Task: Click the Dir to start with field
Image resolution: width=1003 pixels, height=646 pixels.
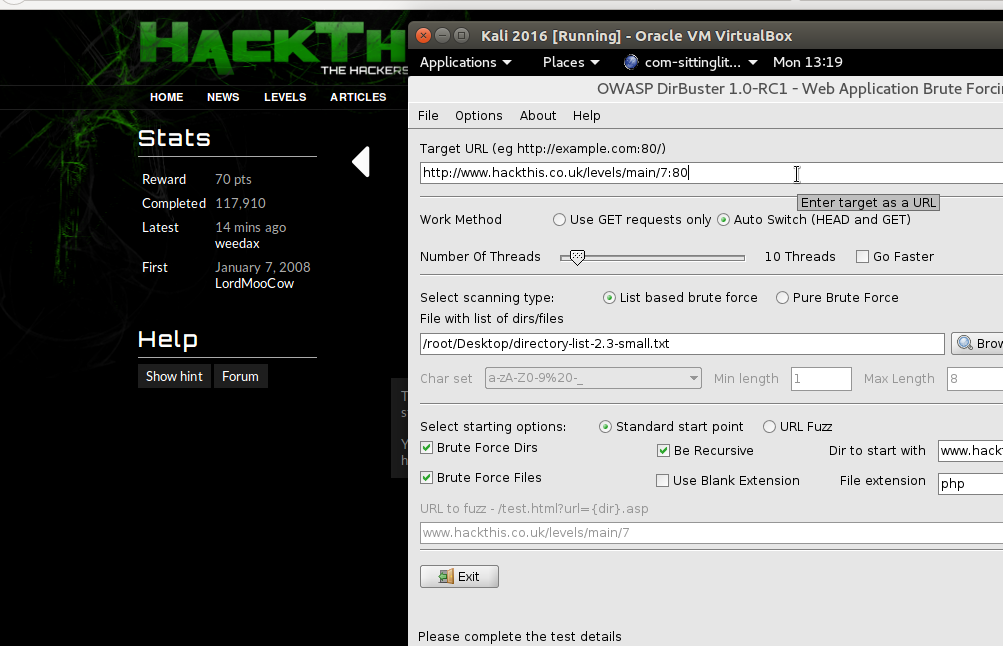Action: [x=970, y=451]
